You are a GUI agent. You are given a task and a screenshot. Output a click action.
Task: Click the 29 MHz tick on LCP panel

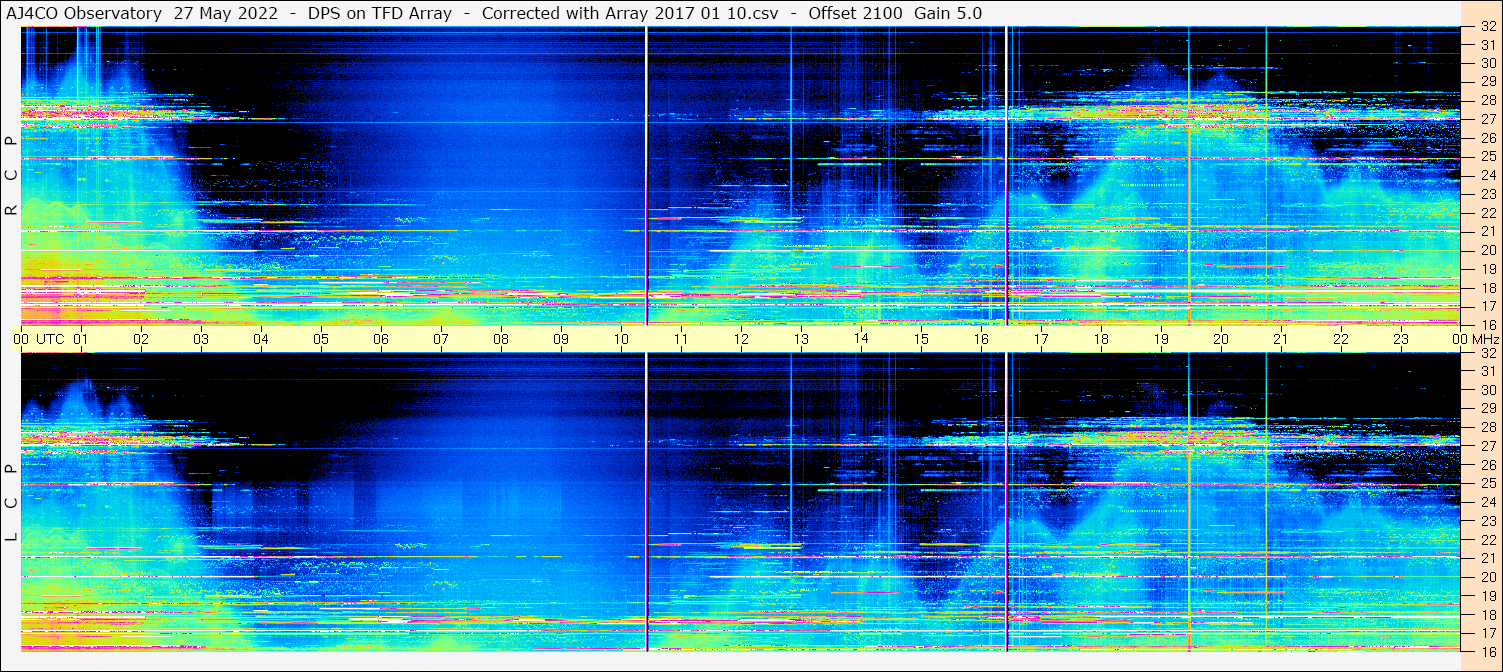click(x=1487, y=409)
